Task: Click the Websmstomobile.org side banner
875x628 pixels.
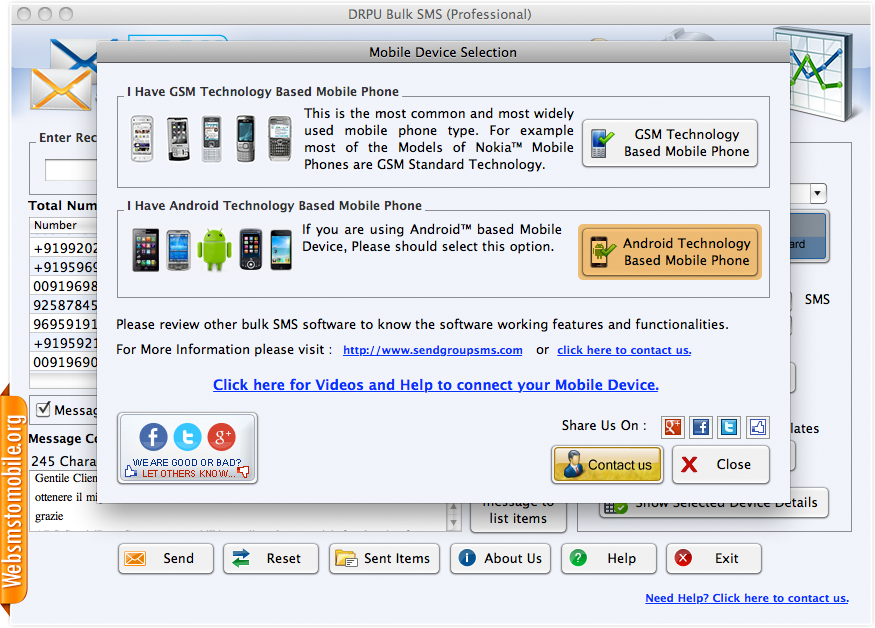Action: pyautogui.click(x=13, y=501)
